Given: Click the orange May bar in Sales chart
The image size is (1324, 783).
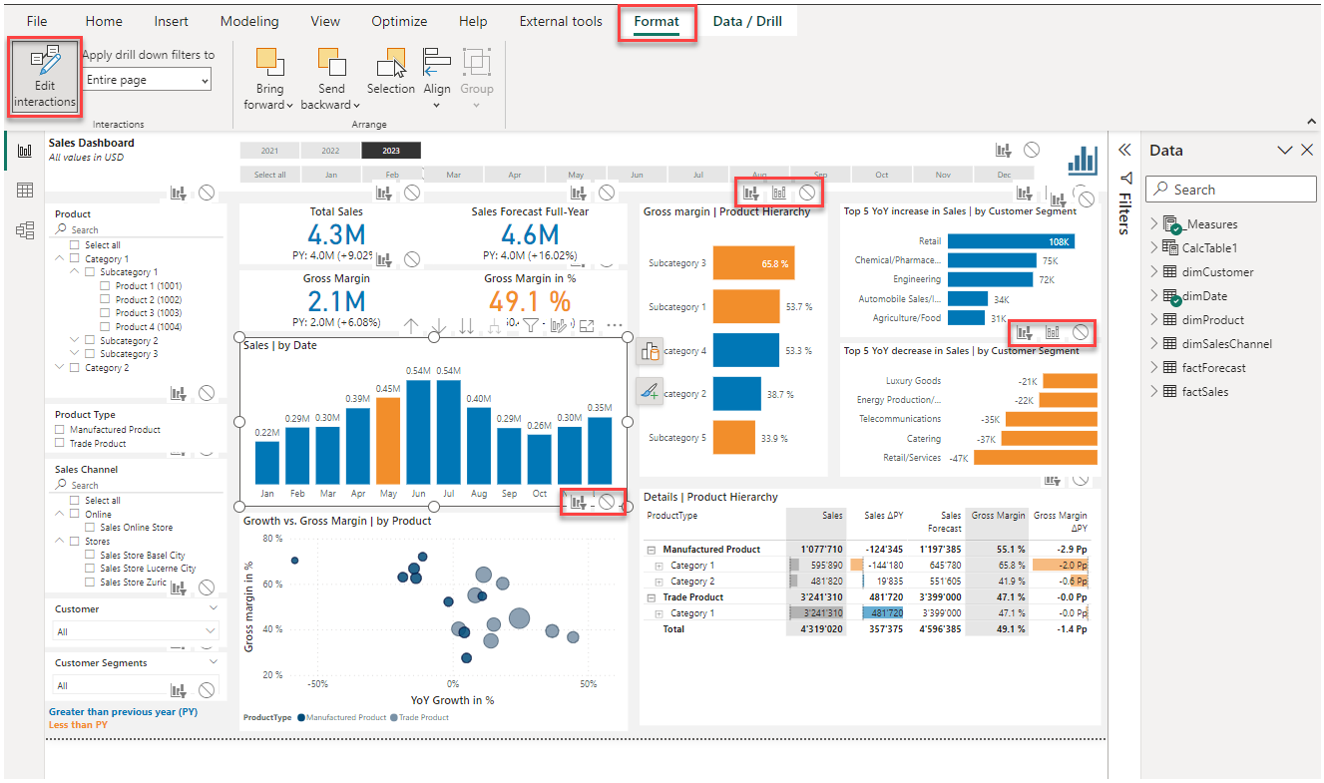Looking at the screenshot, I should pyautogui.click(x=388, y=441).
